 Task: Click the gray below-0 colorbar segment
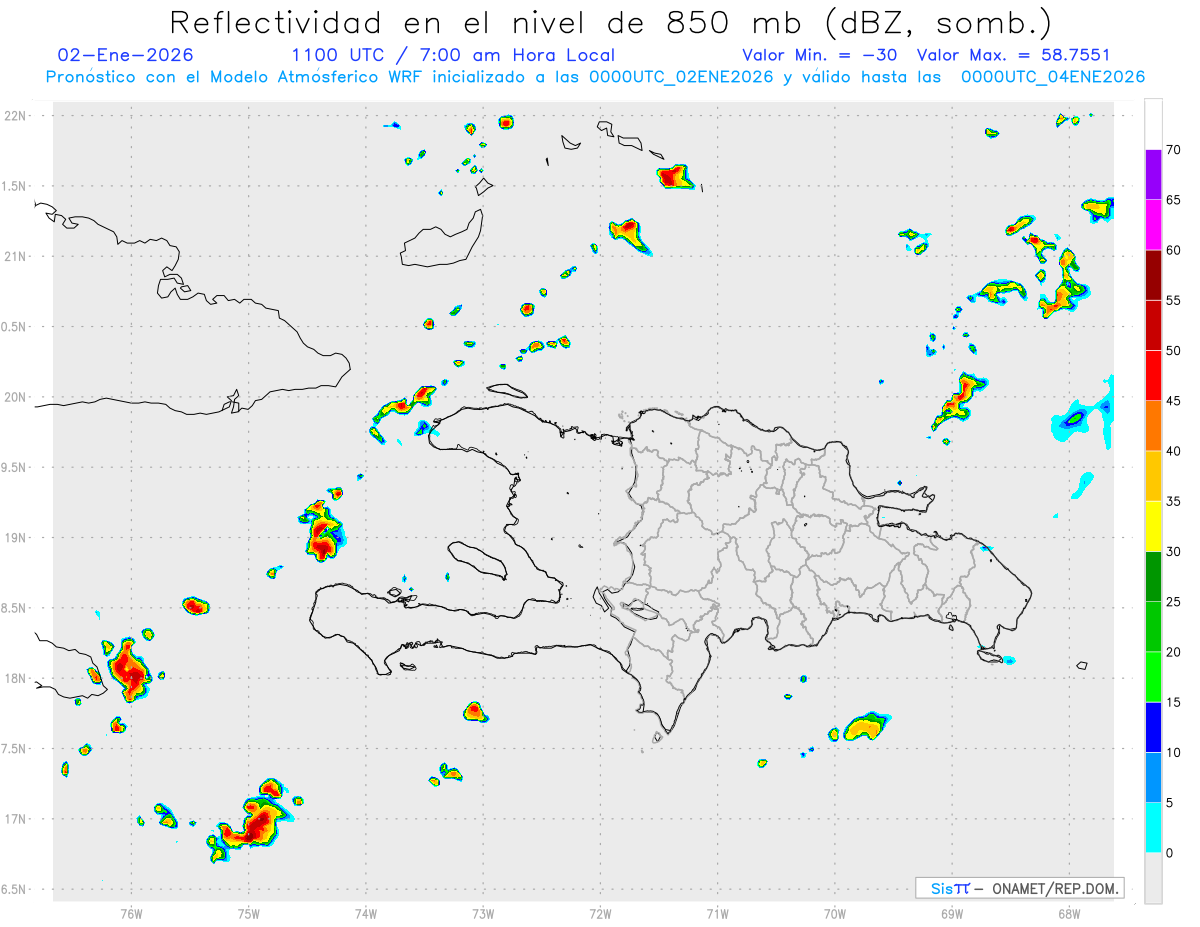1154,878
